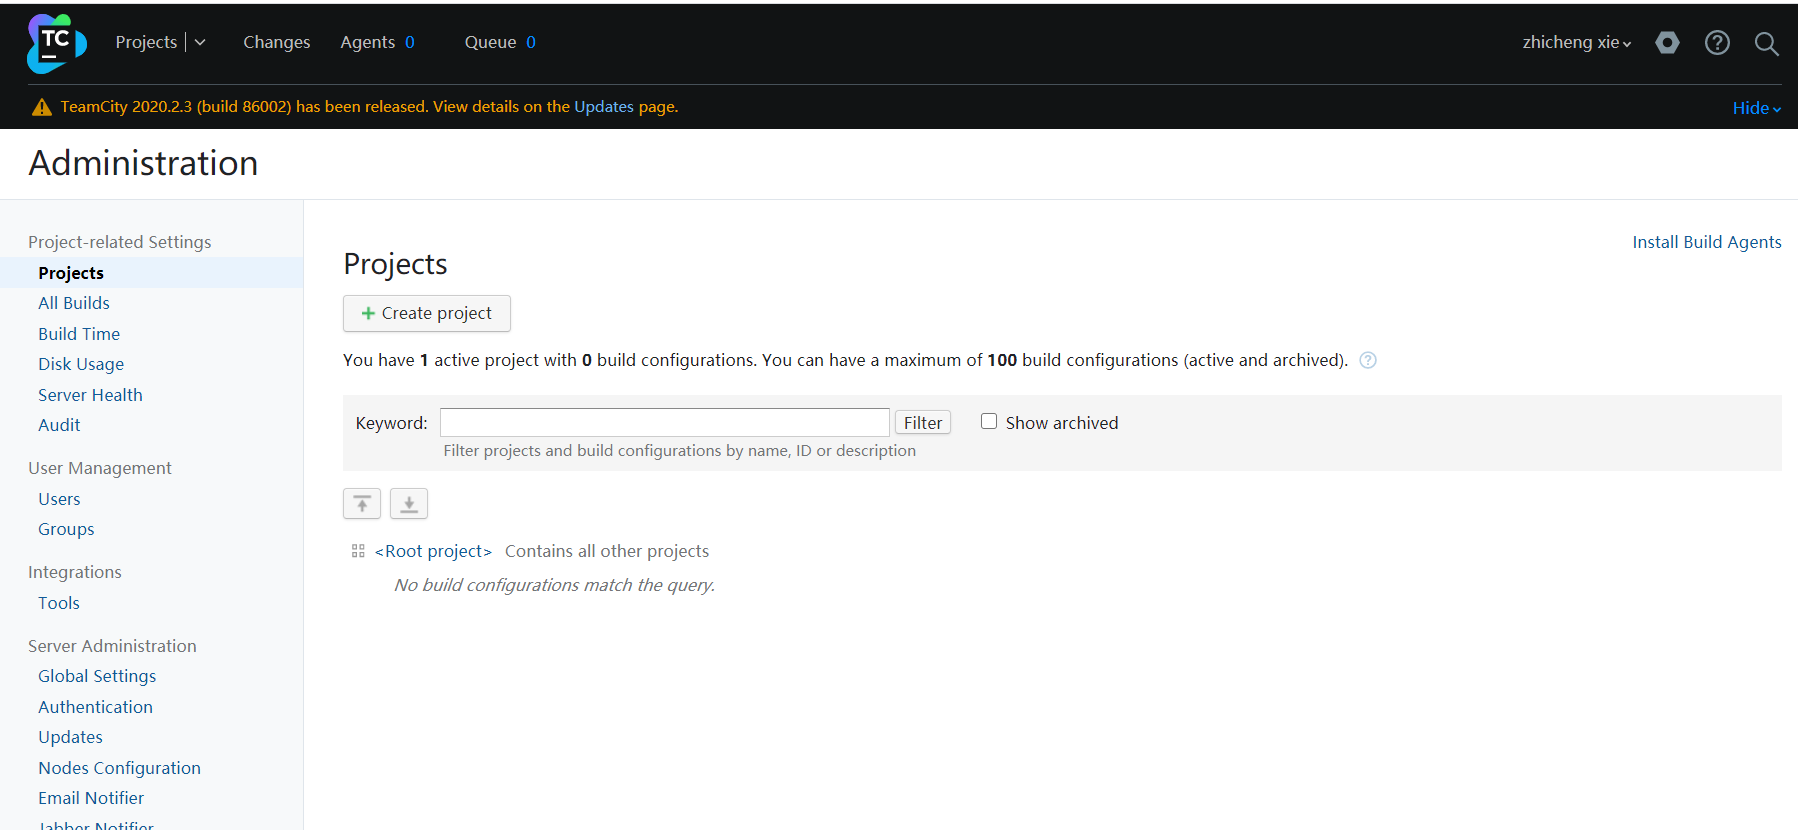The image size is (1798, 830).
Task: Open Disk Usage in sidebar
Action: coord(81,364)
